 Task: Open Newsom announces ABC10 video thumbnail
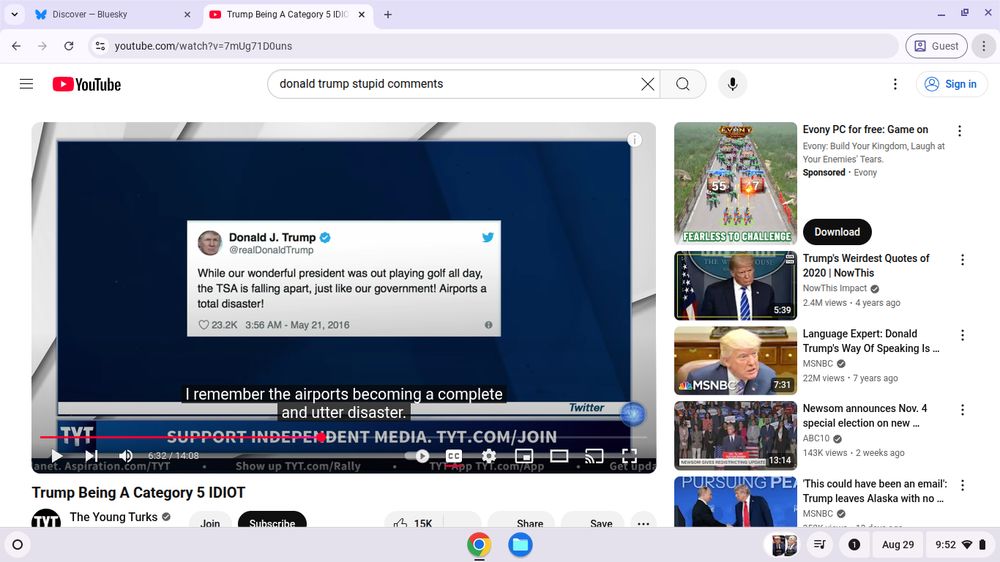[x=735, y=436]
